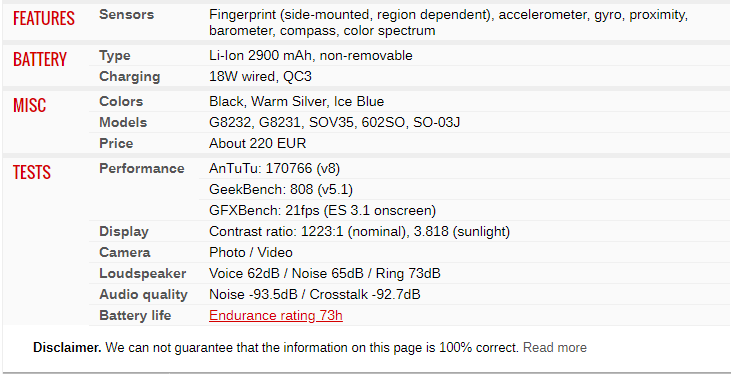Click the GFXBench 21fps result
731x374 pixels.
tap(322, 211)
